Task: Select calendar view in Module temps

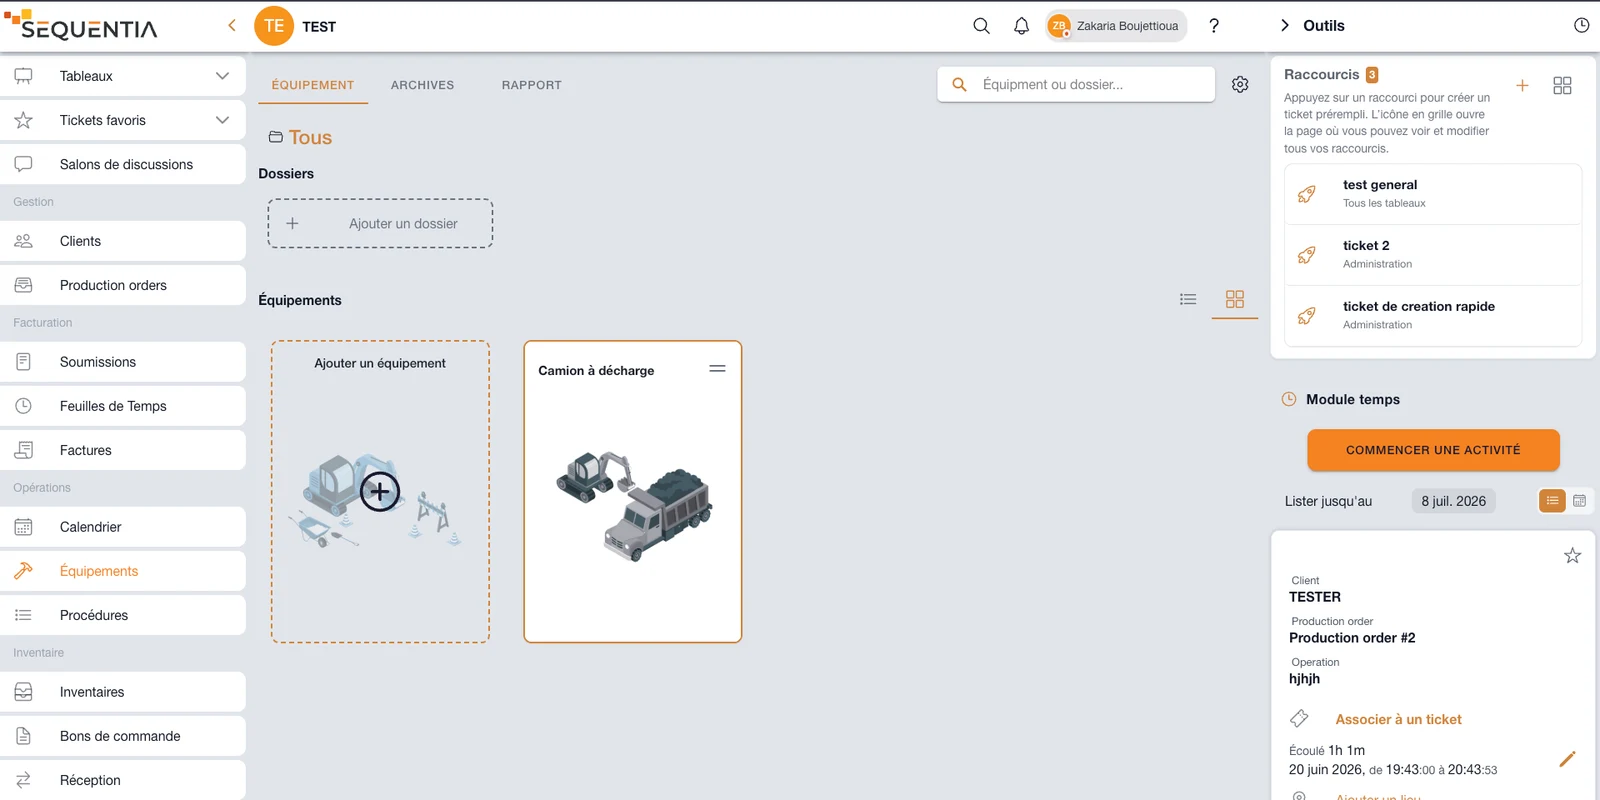Action: tap(1579, 501)
